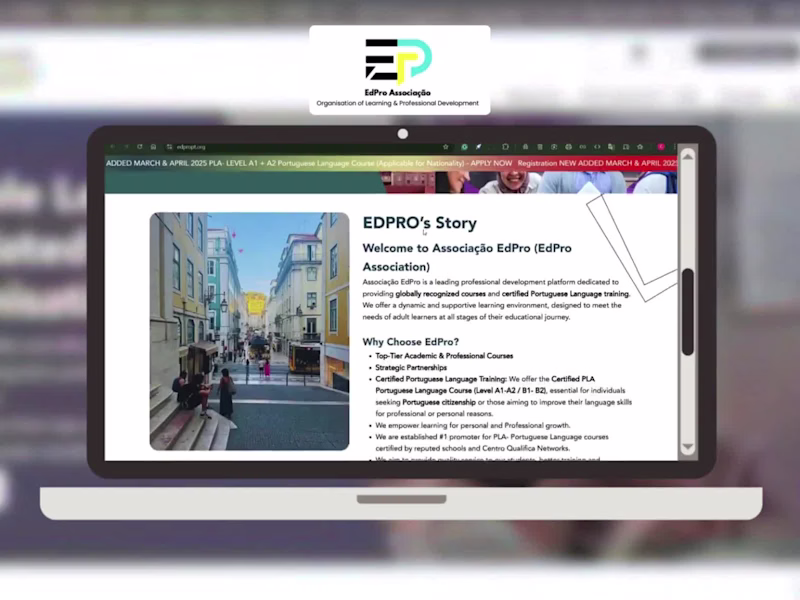The image size is (800, 600).
Task: Click the pink profile avatar in the toolbar
Action: coord(662,146)
